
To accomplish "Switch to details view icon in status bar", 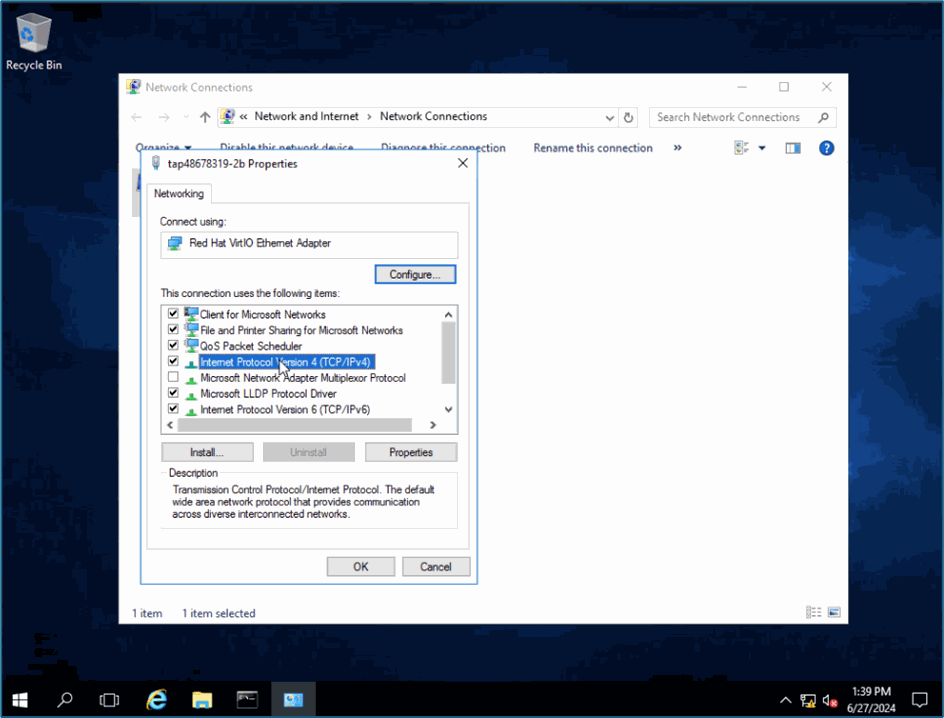I will pos(813,612).
